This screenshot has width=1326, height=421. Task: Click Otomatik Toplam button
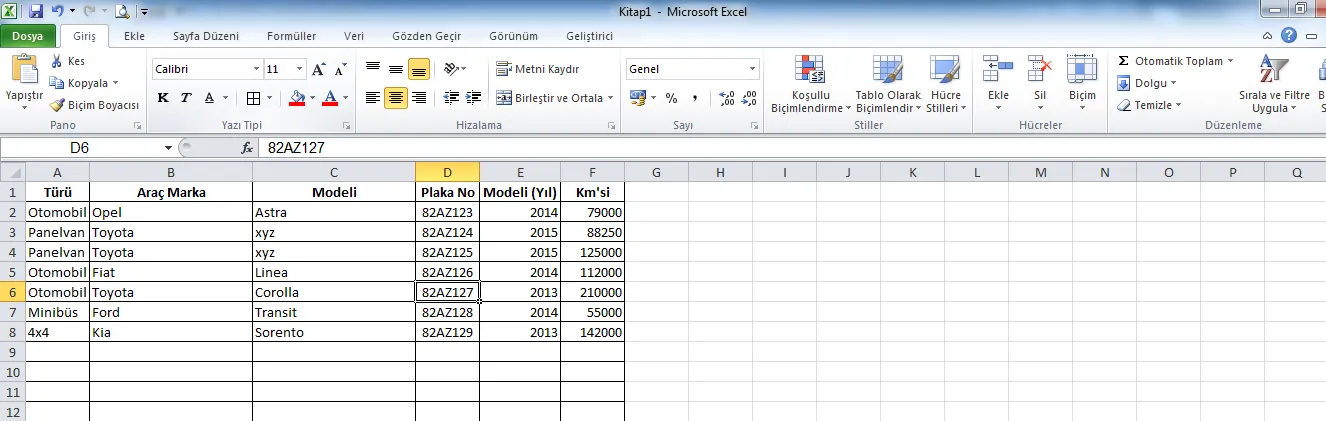pos(1176,61)
